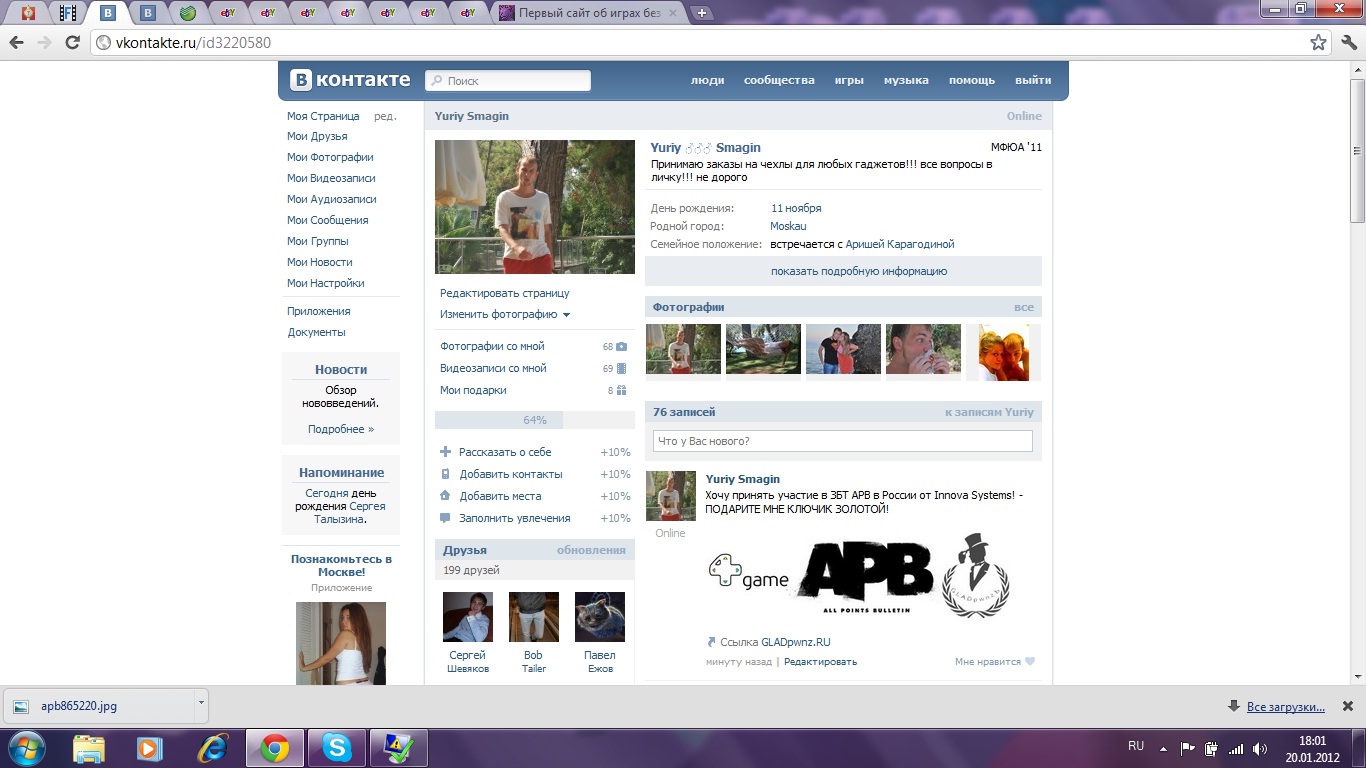The height and width of the screenshot is (768, 1366).
Task: Reload the page with the refresh icon
Action: pos(72,43)
